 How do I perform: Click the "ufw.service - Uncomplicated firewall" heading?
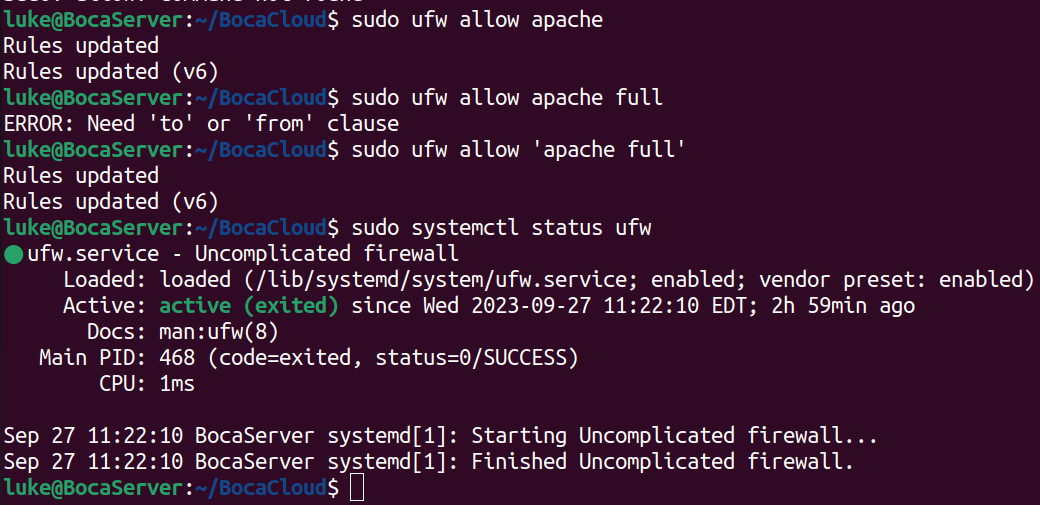(x=243, y=254)
